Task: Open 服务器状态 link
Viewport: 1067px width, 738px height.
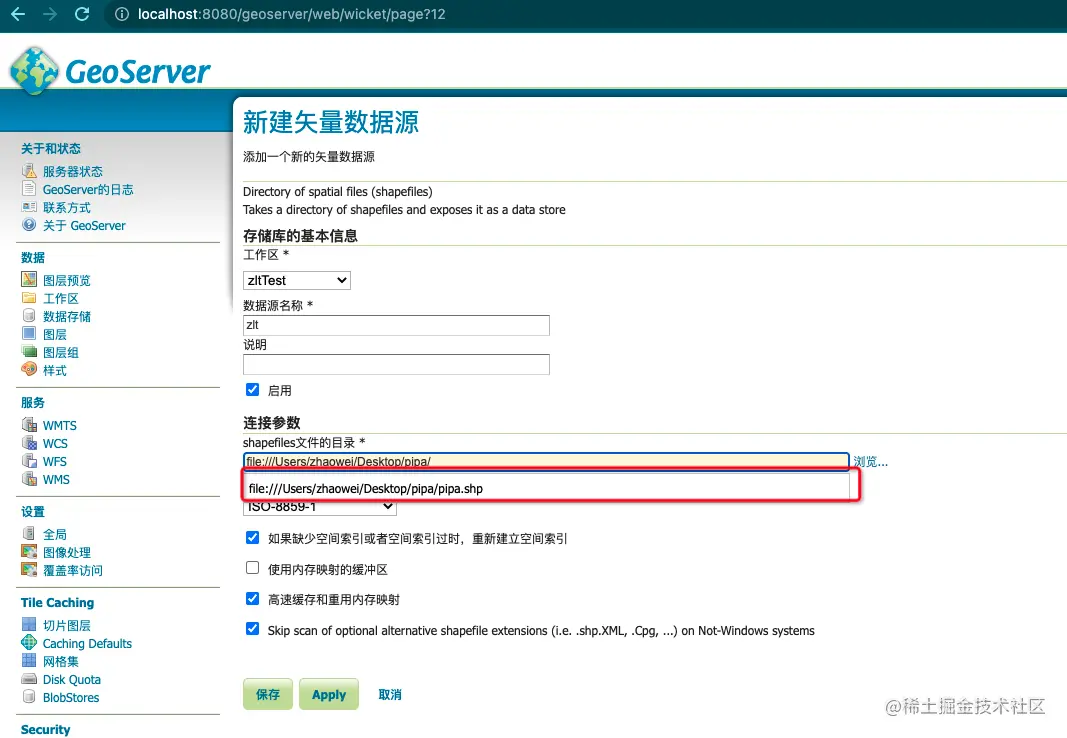Action: 73,171
